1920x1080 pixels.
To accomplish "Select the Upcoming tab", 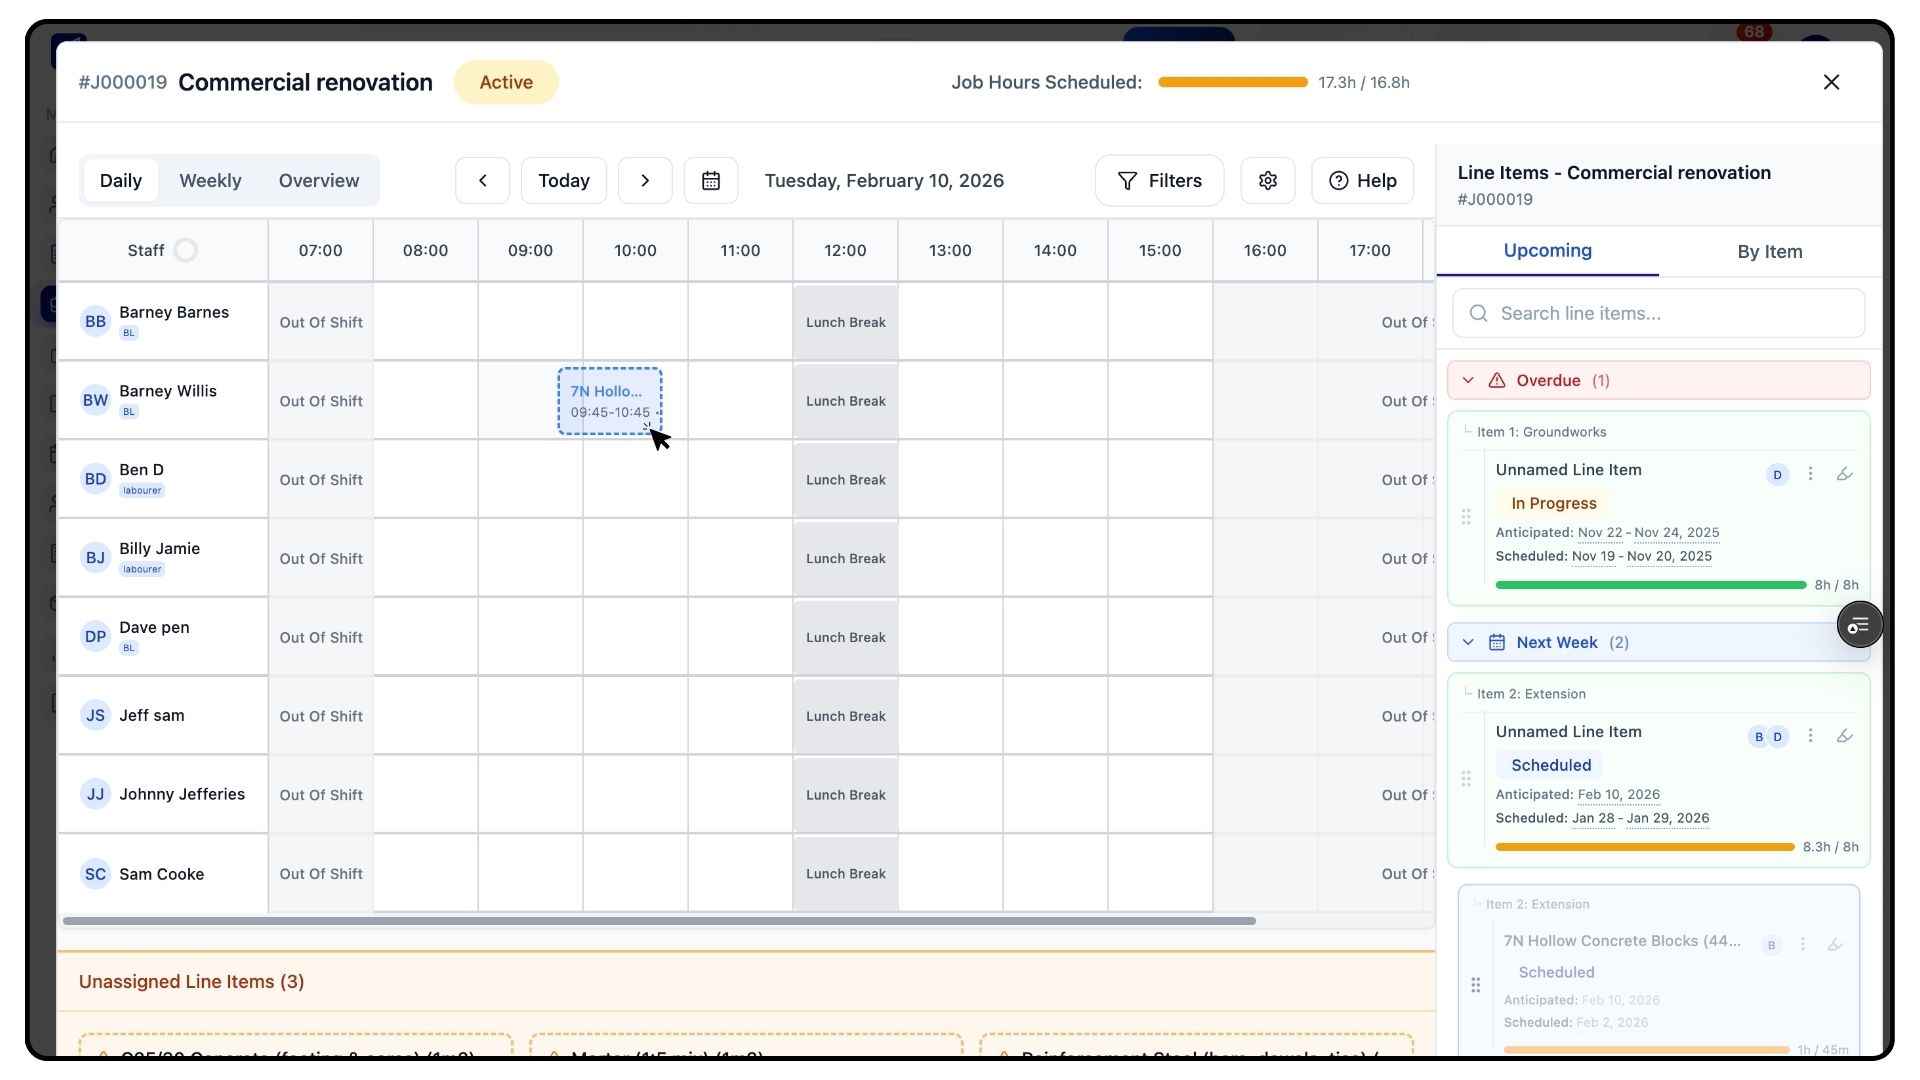I will point(1547,251).
